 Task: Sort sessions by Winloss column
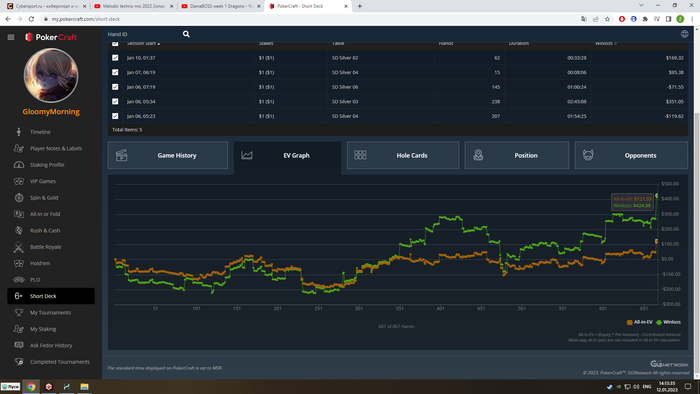pos(605,43)
